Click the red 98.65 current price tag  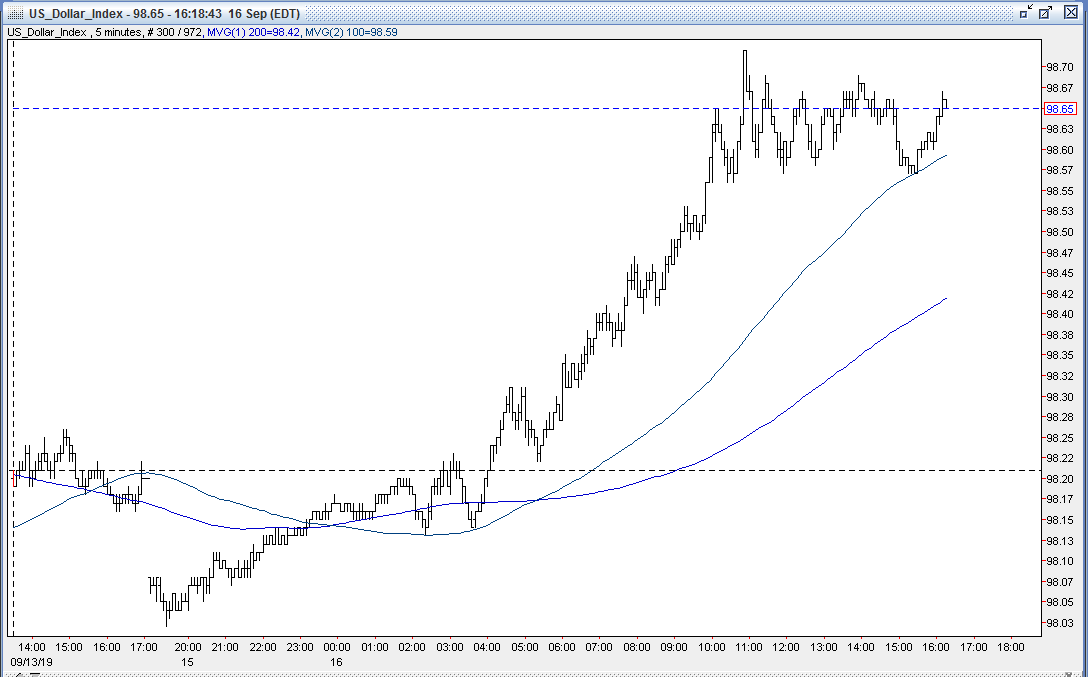pyautogui.click(x=1060, y=109)
